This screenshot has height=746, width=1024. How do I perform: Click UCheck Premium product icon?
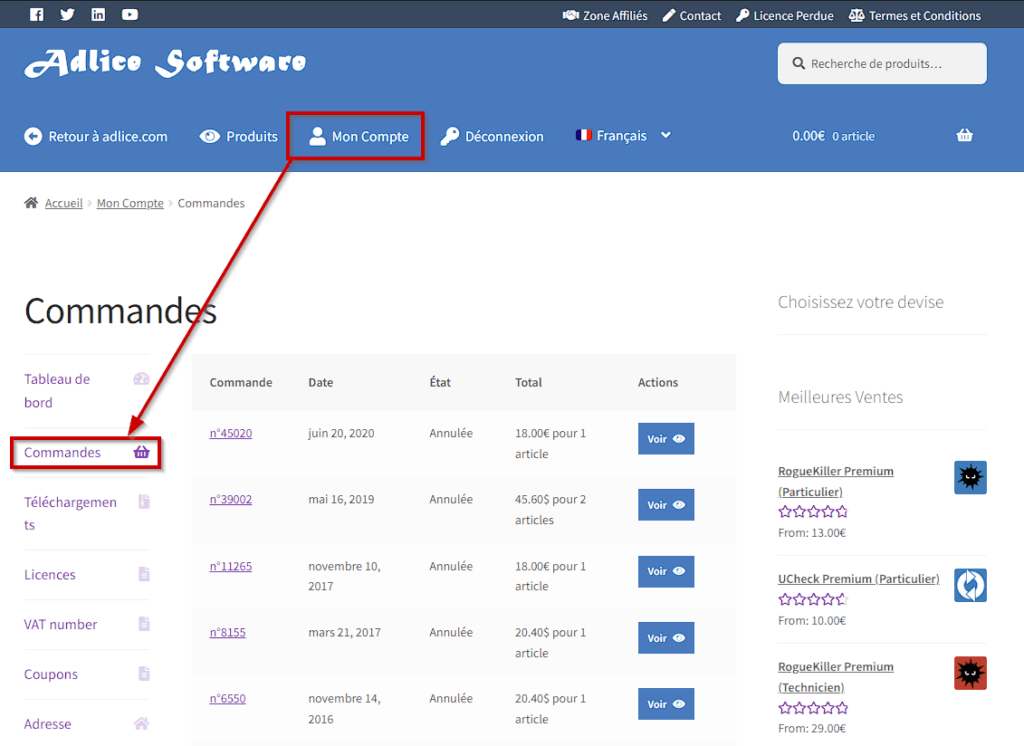click(970, 585)
